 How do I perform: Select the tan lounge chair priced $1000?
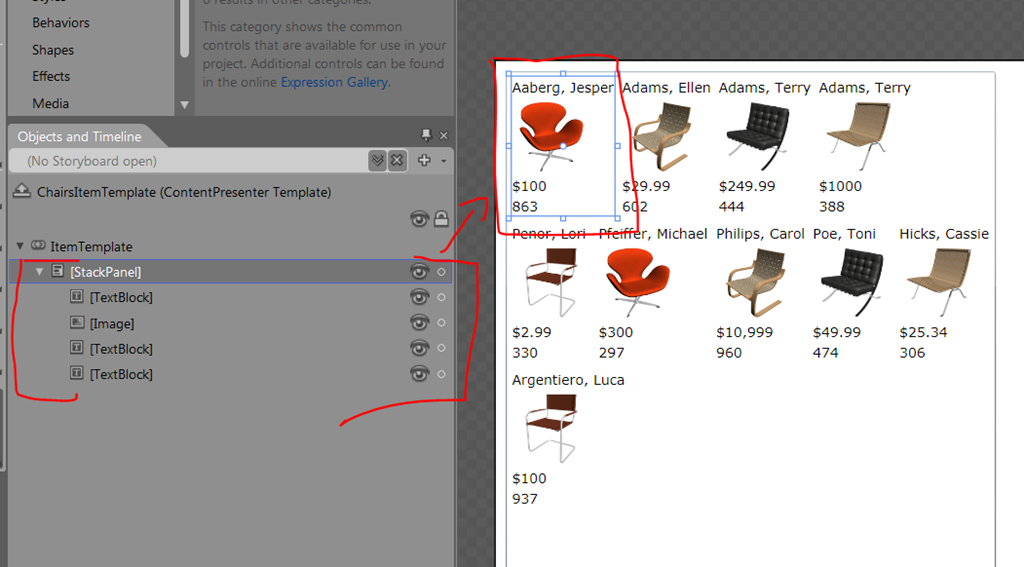click(858, 136)
